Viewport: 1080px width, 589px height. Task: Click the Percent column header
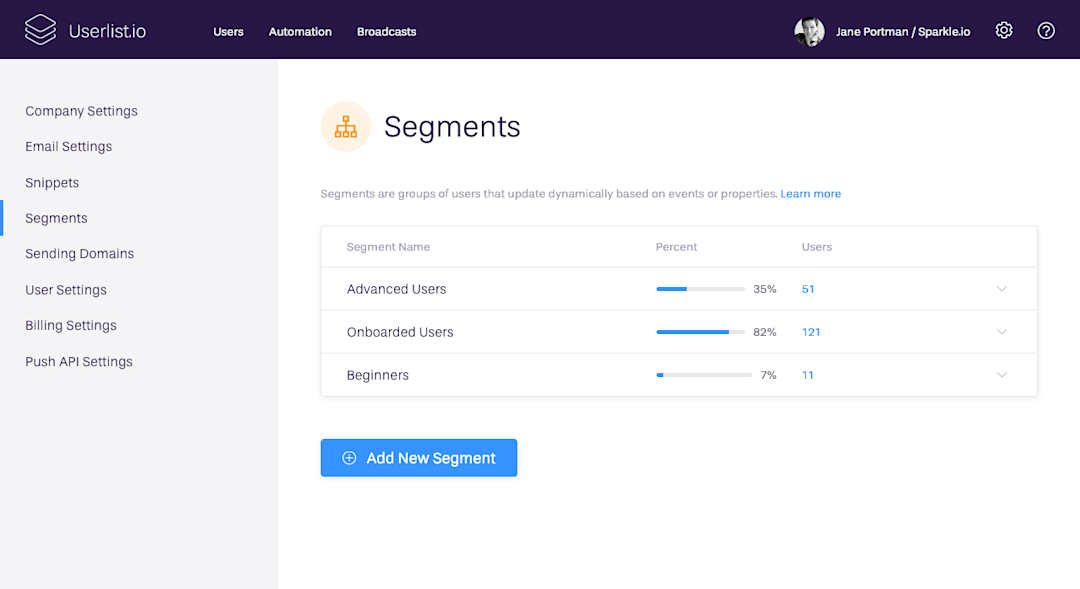pyautogui.click(x=676, y=247)
